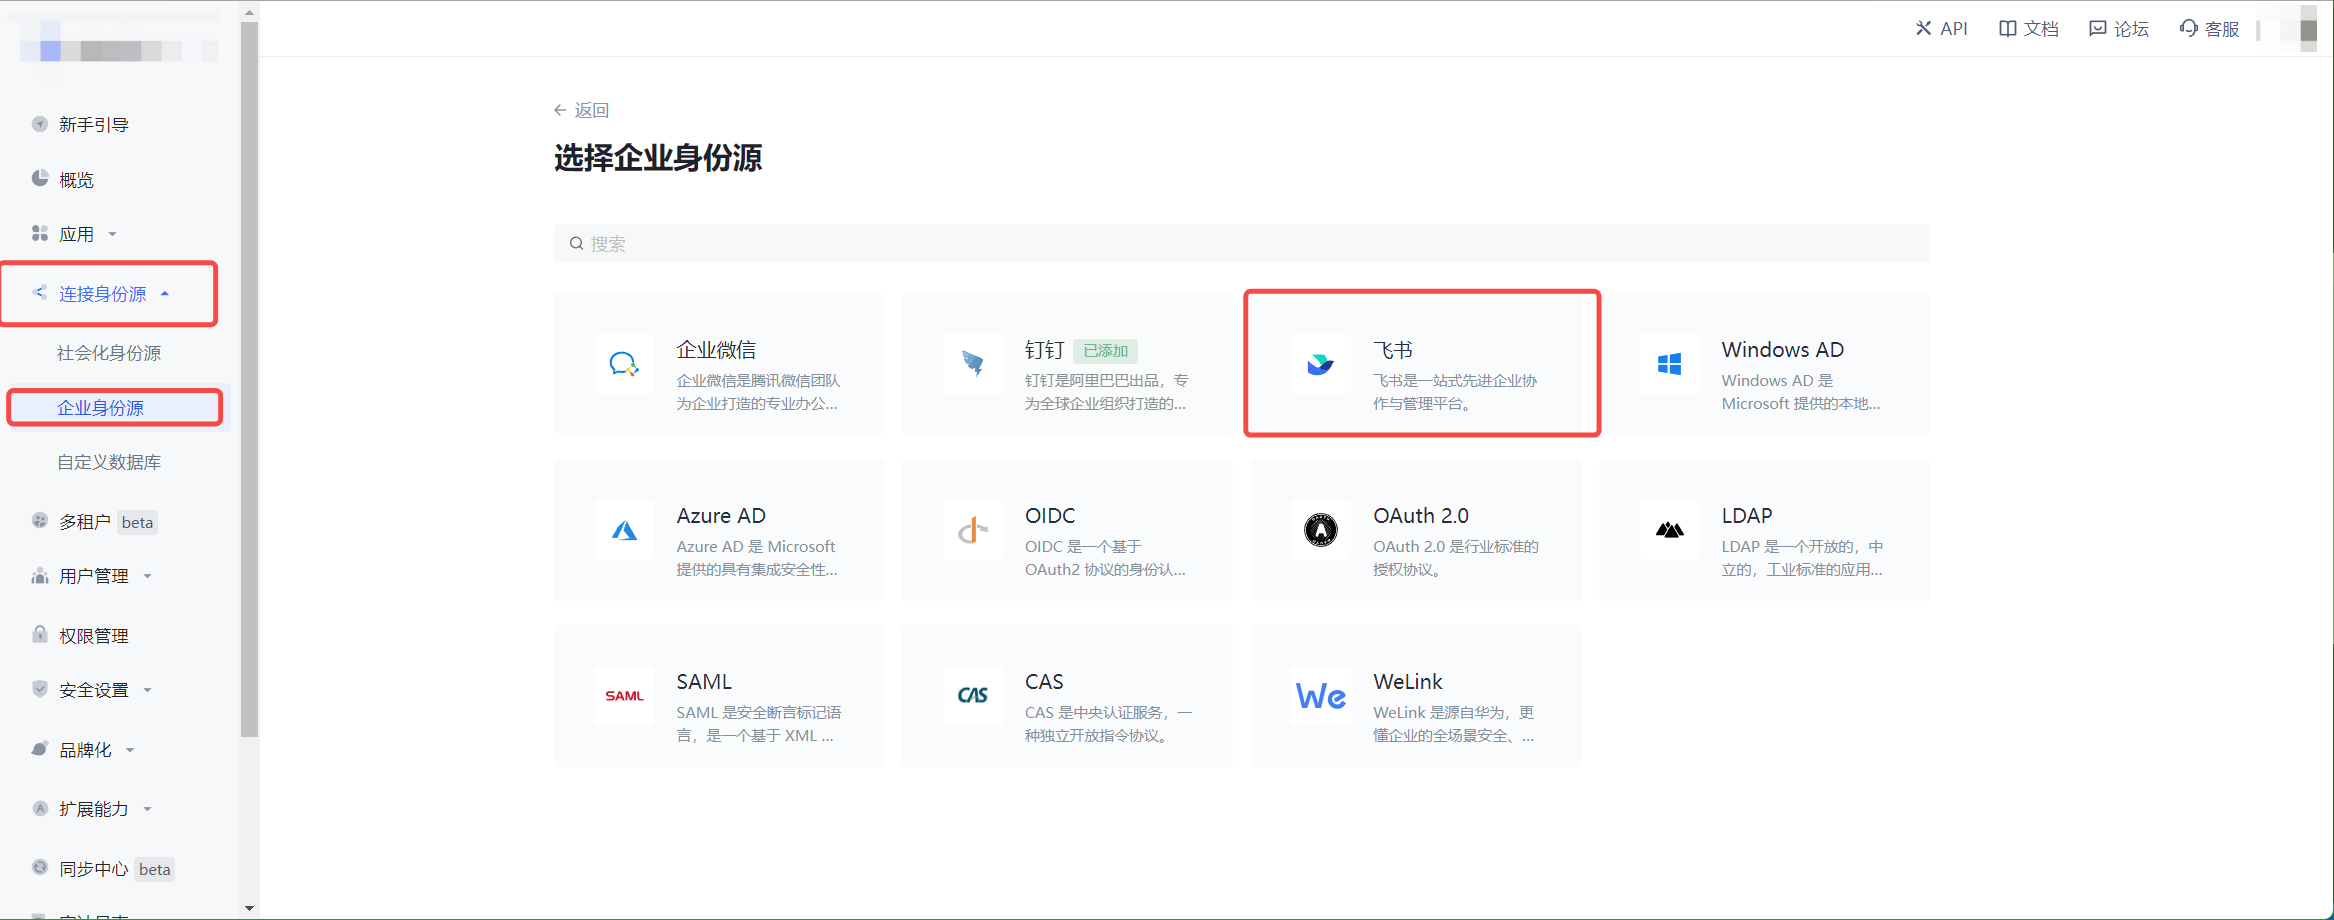2334x920 pixels.
Task: Click the red SAML logo icon
Action: [x=624, y=696]
